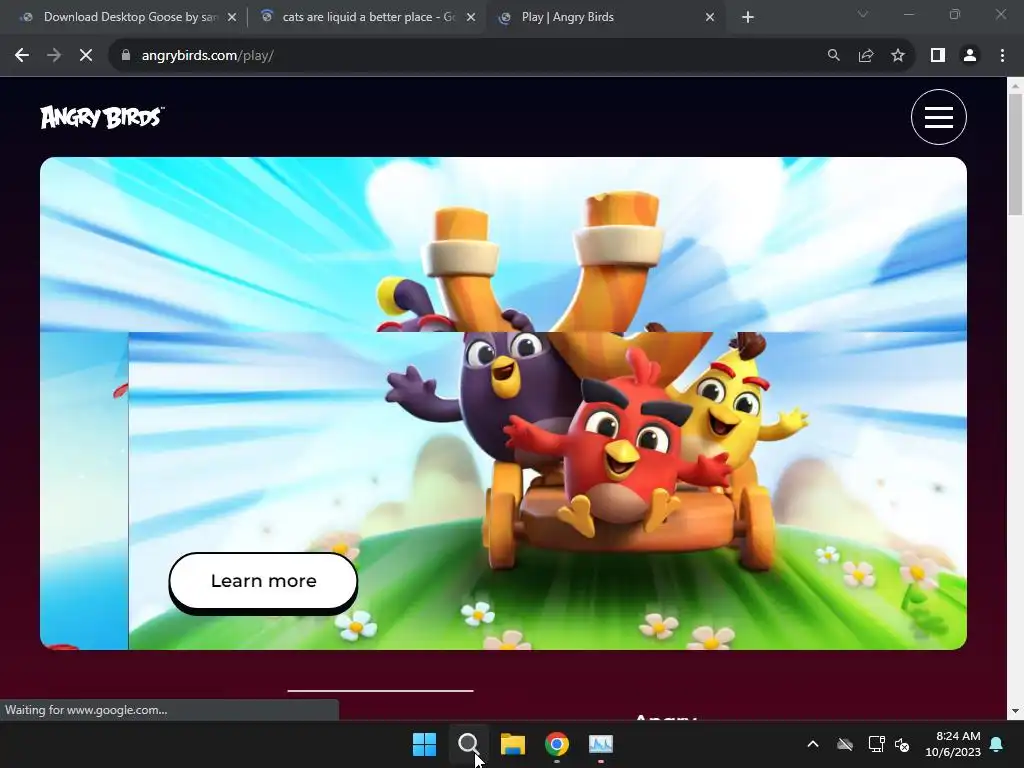Open a new browser tab
Viewport: 1024px width, 768px height.
tap(748, 17)
